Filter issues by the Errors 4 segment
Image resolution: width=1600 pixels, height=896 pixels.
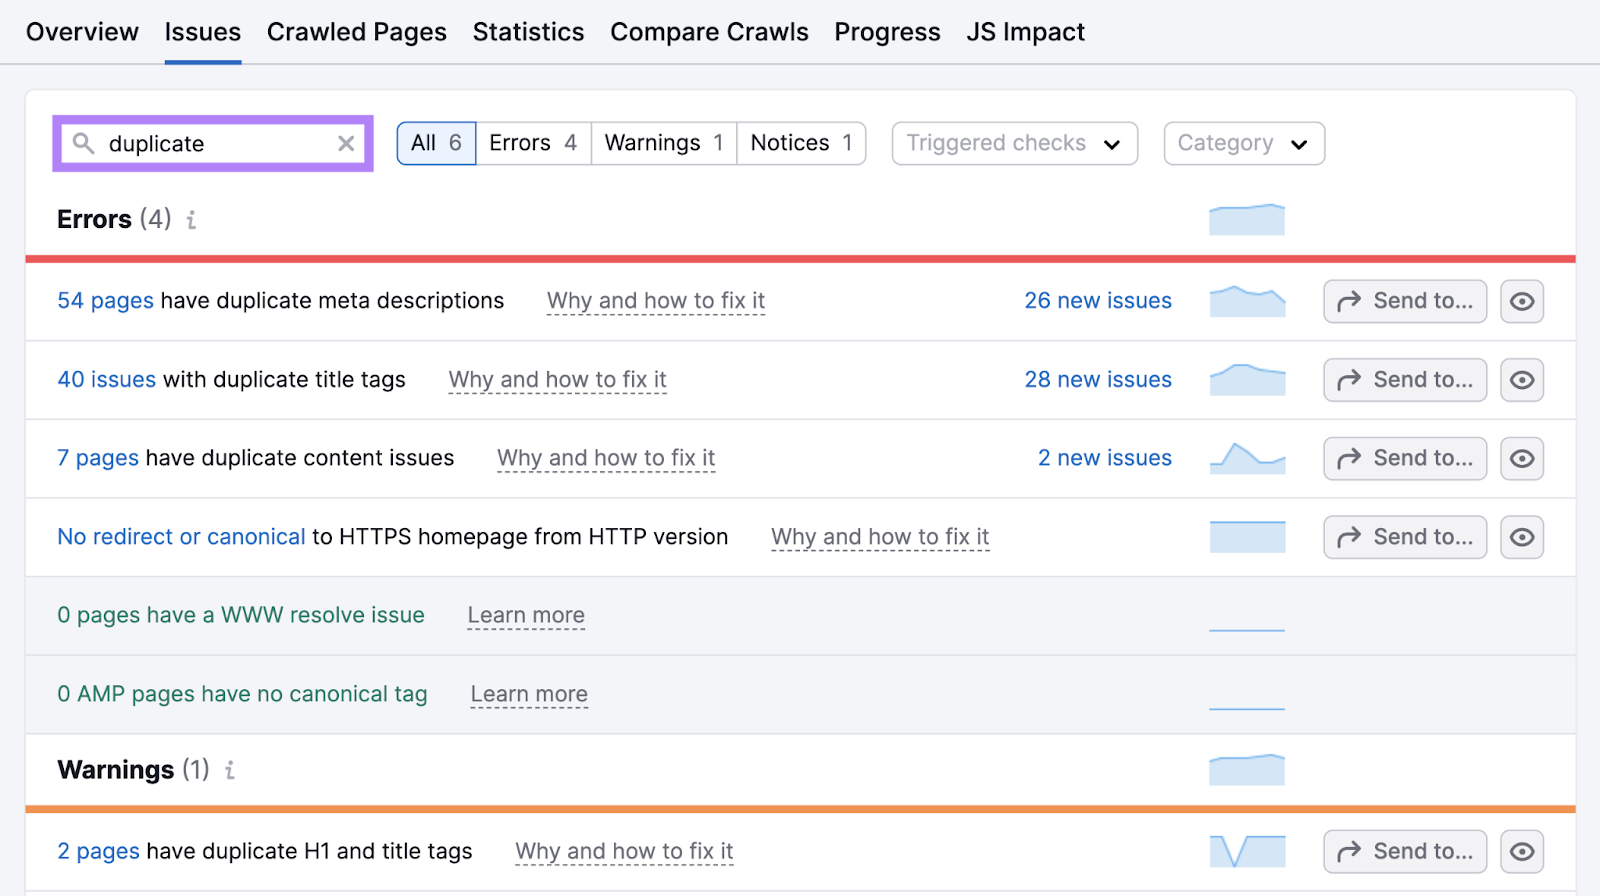(533, 144)
